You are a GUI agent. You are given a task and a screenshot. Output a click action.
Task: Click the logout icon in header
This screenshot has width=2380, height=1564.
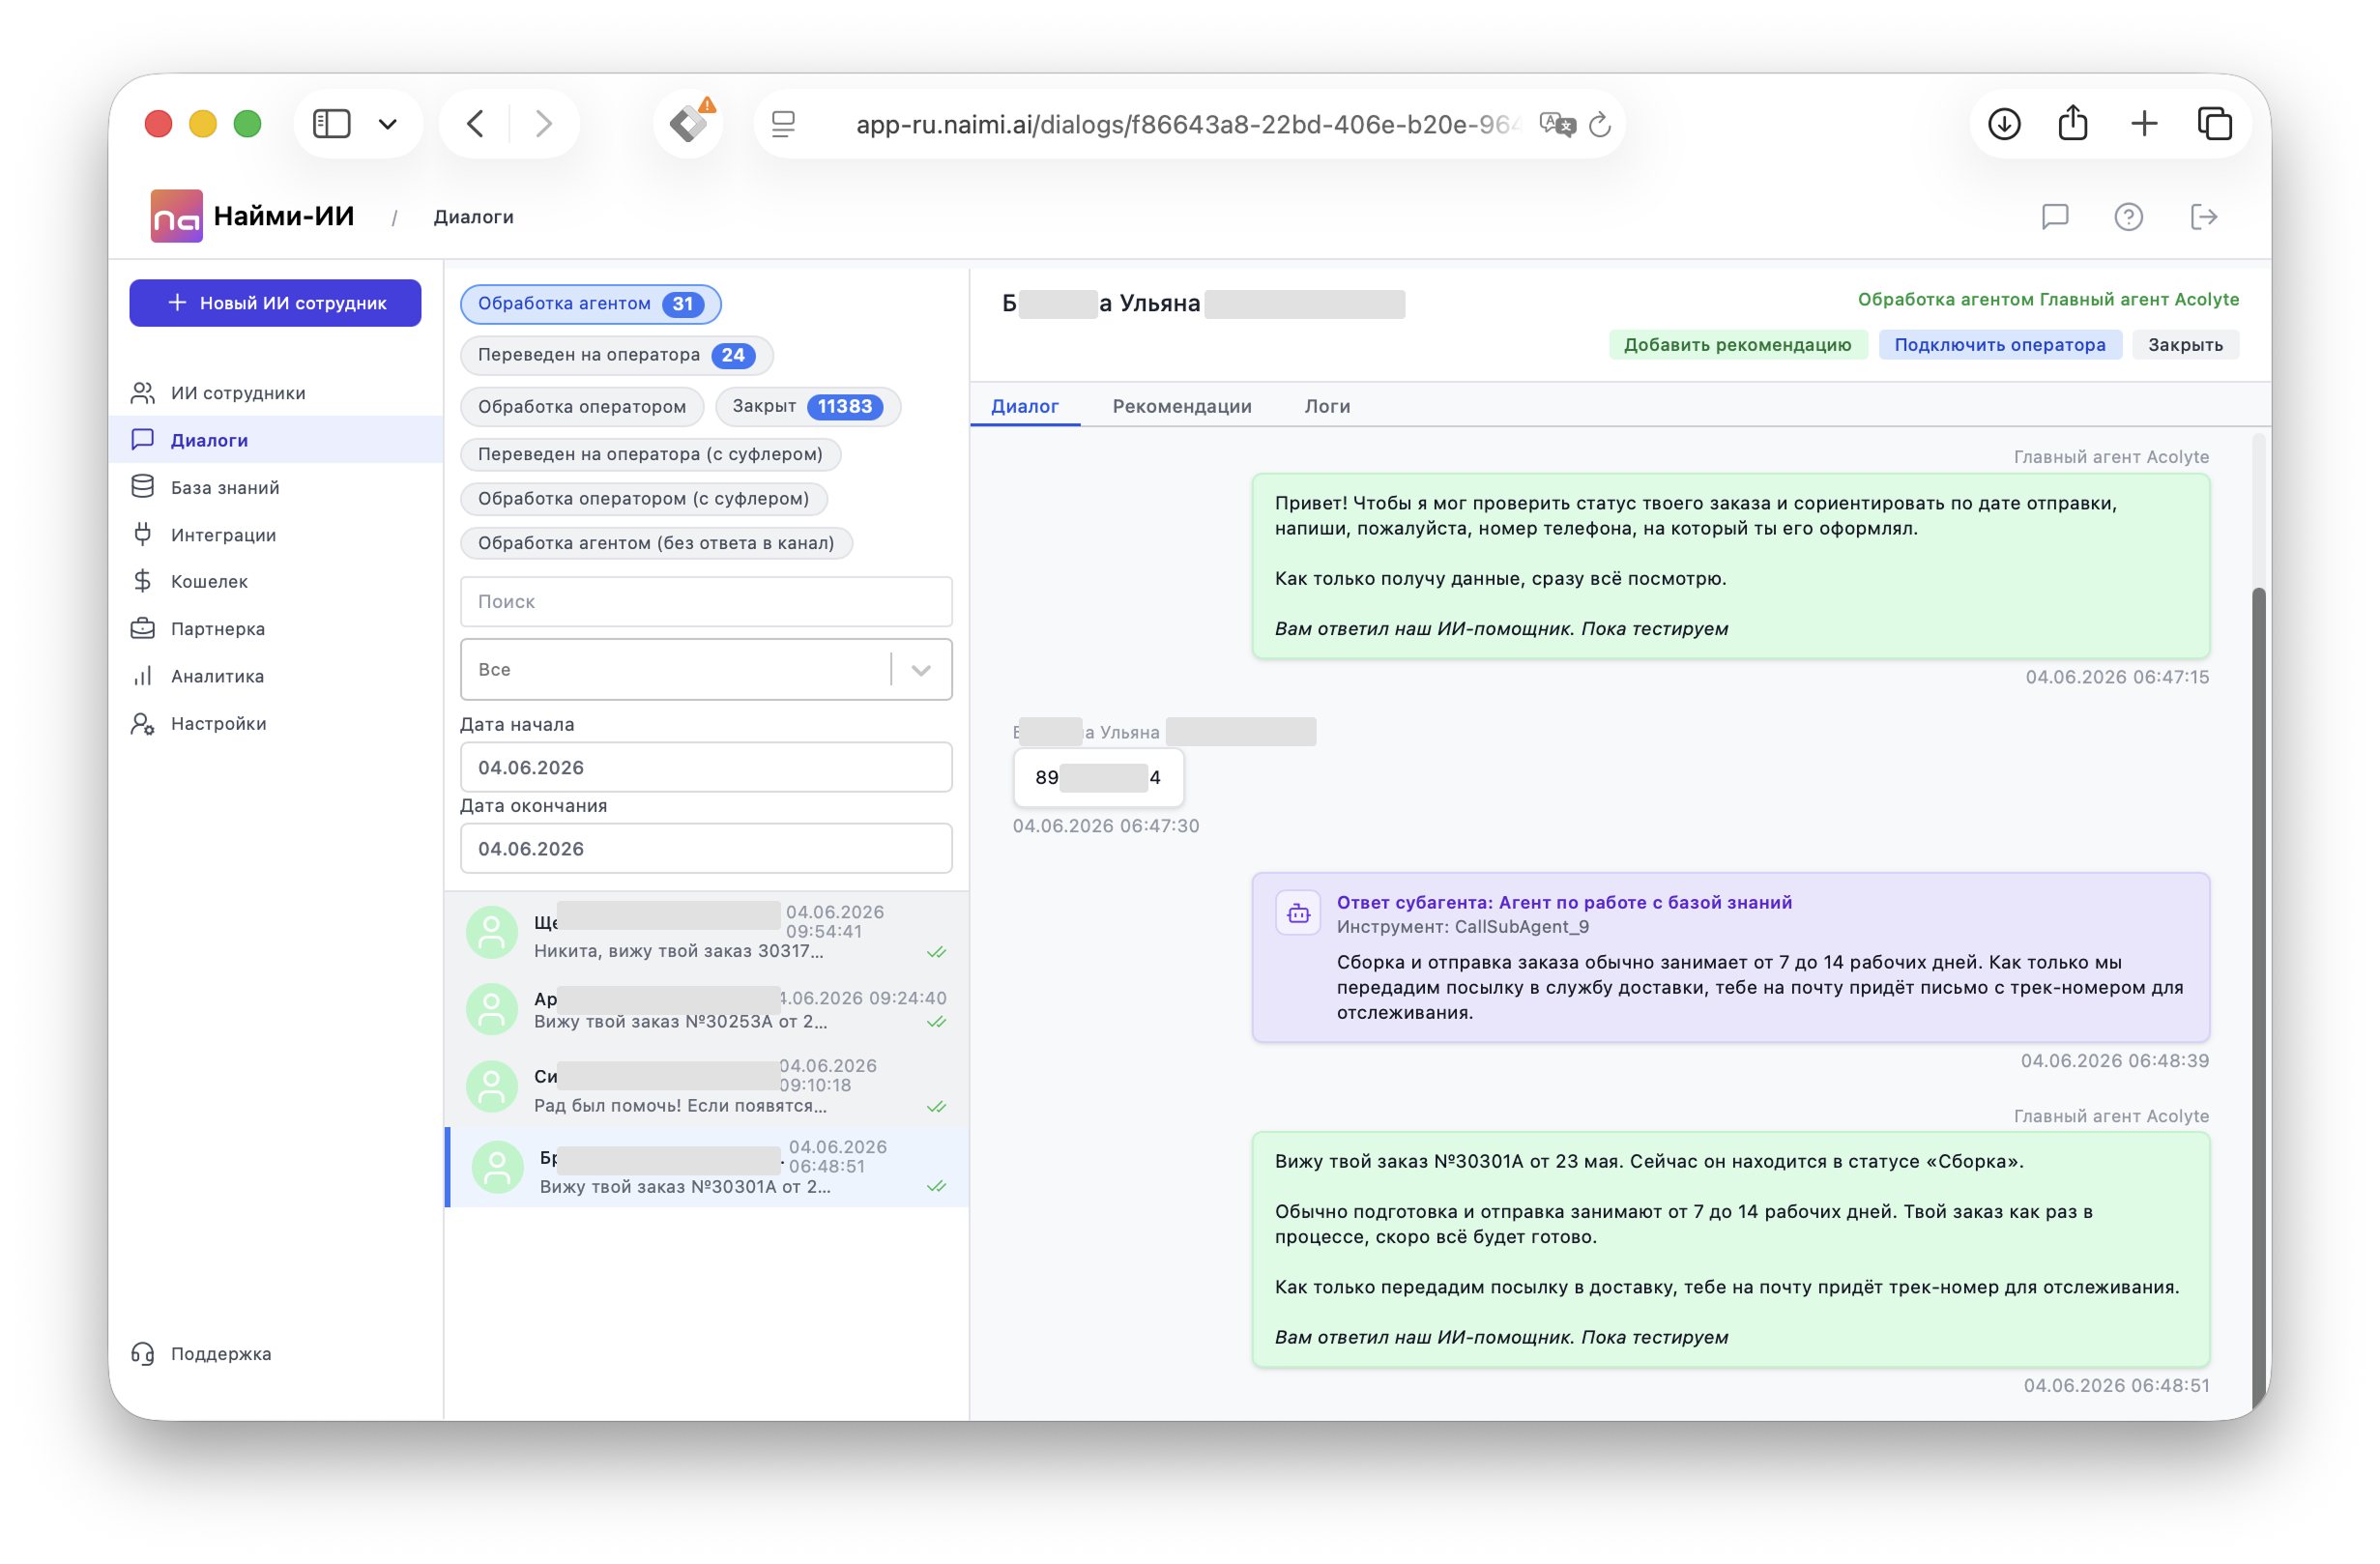tap(2203, 217)
